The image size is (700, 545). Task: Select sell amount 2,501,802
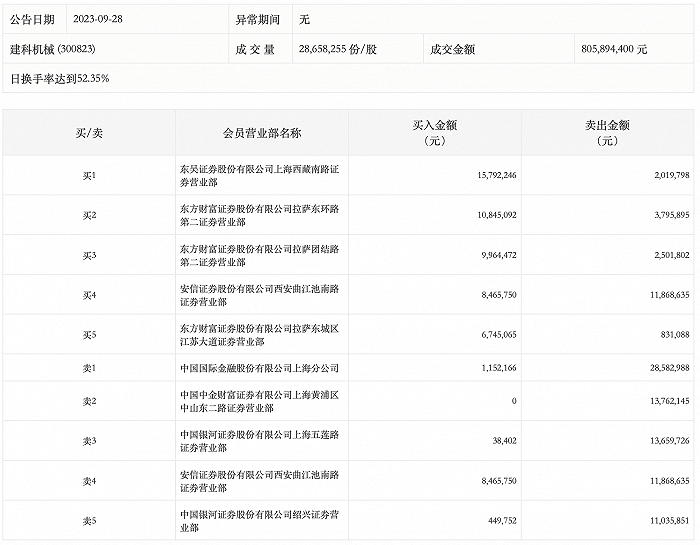point(672,255)
